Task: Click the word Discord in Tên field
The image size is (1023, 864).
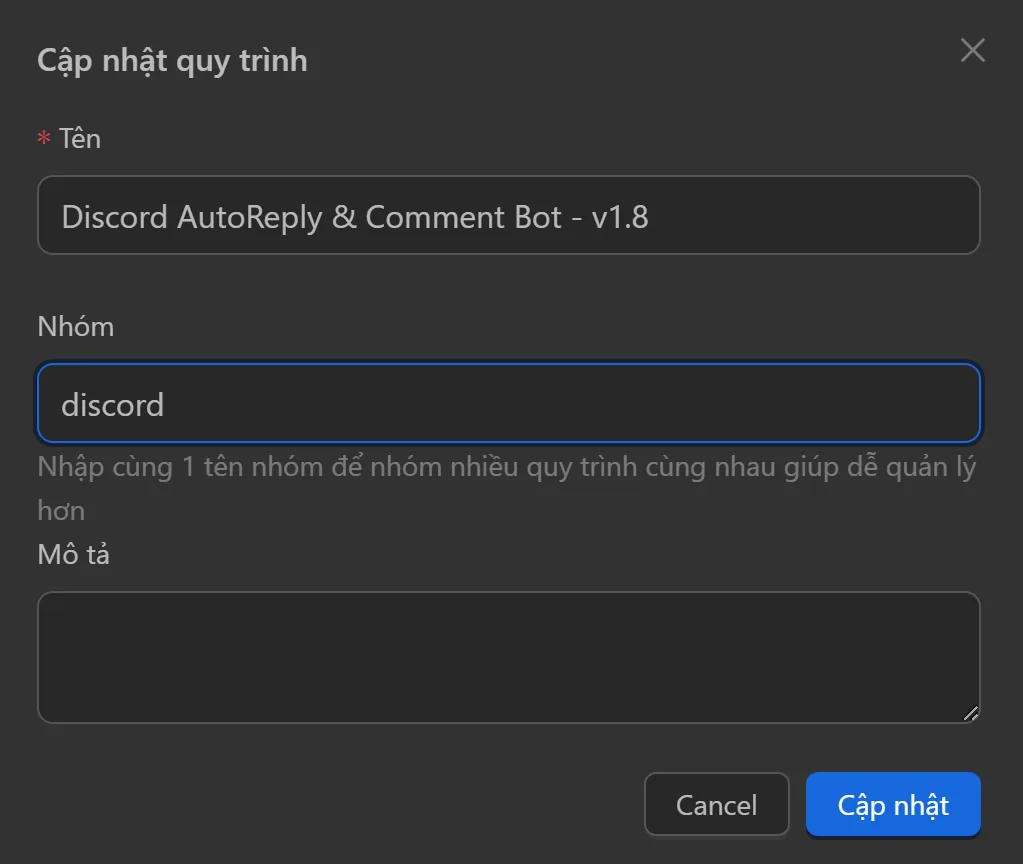Action: 115,217
